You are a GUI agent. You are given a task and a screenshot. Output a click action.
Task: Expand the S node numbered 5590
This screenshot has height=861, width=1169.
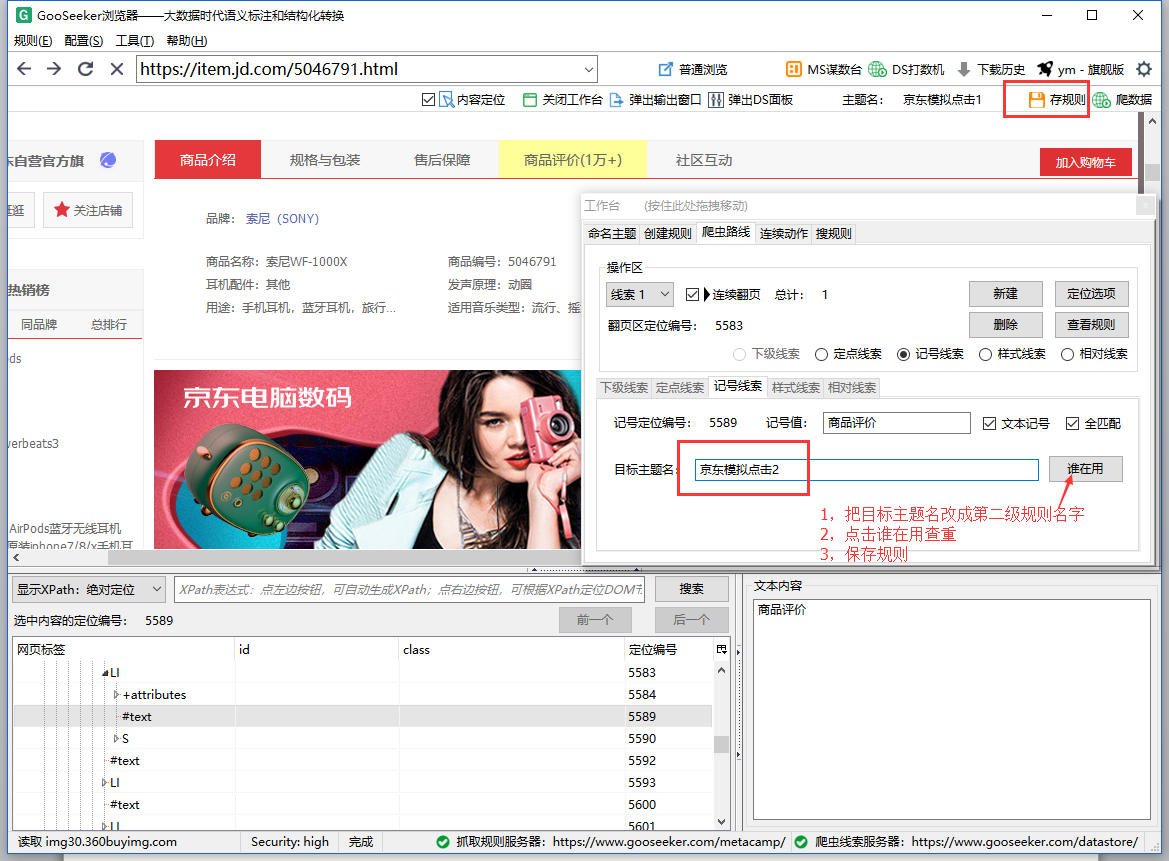116,739
